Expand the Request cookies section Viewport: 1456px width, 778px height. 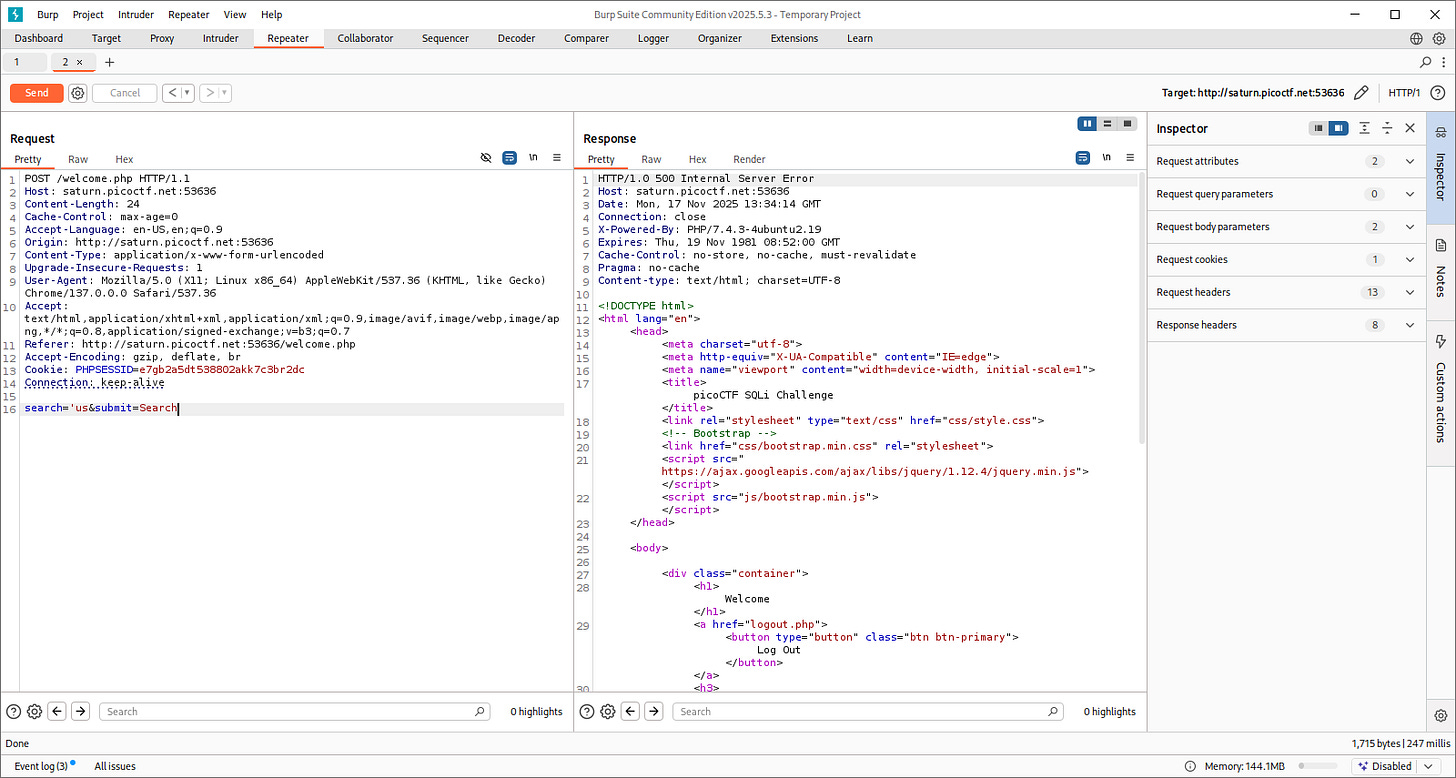pos(1410,259)
